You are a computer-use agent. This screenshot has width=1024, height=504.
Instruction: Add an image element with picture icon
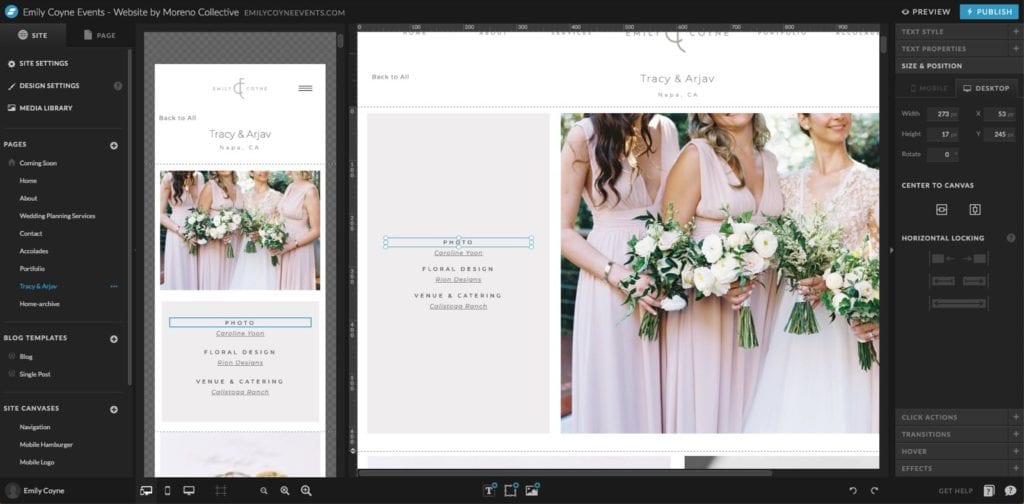tap(532, 490)
